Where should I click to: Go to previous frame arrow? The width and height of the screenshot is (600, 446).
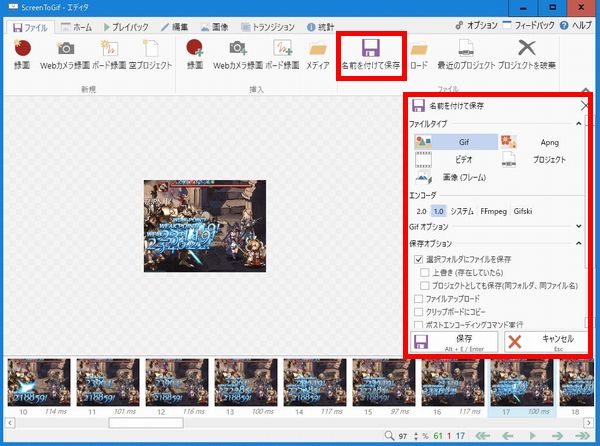pyautogui.click(x=507, y=436)
